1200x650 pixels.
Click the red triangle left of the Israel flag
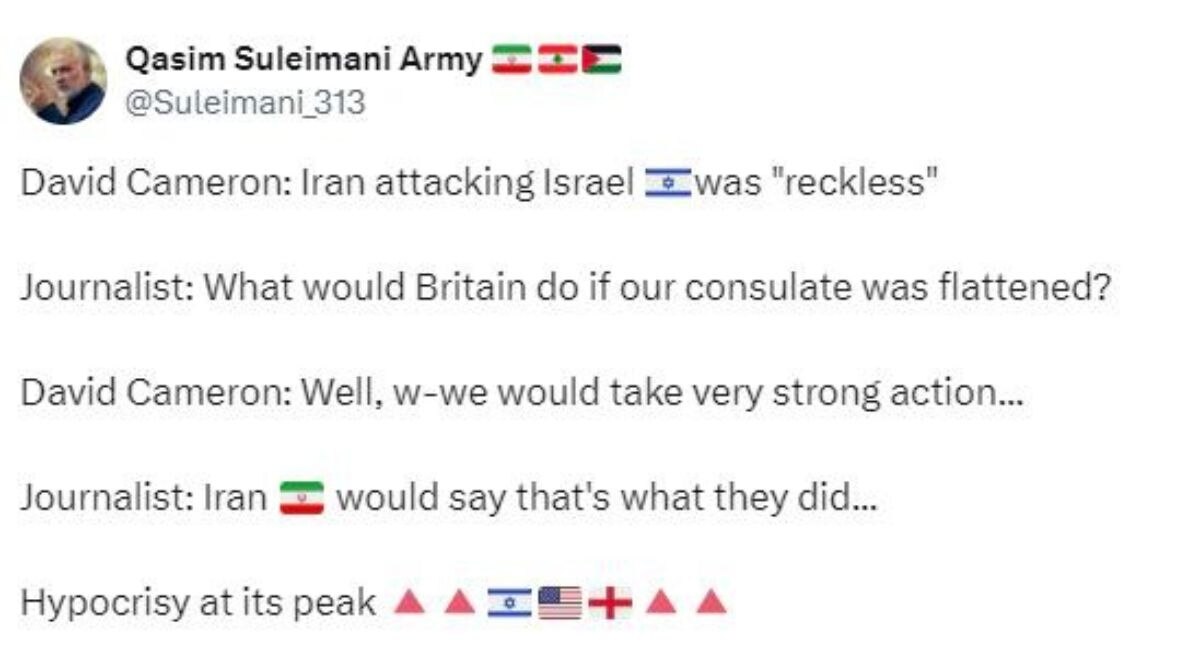point(458,602)
